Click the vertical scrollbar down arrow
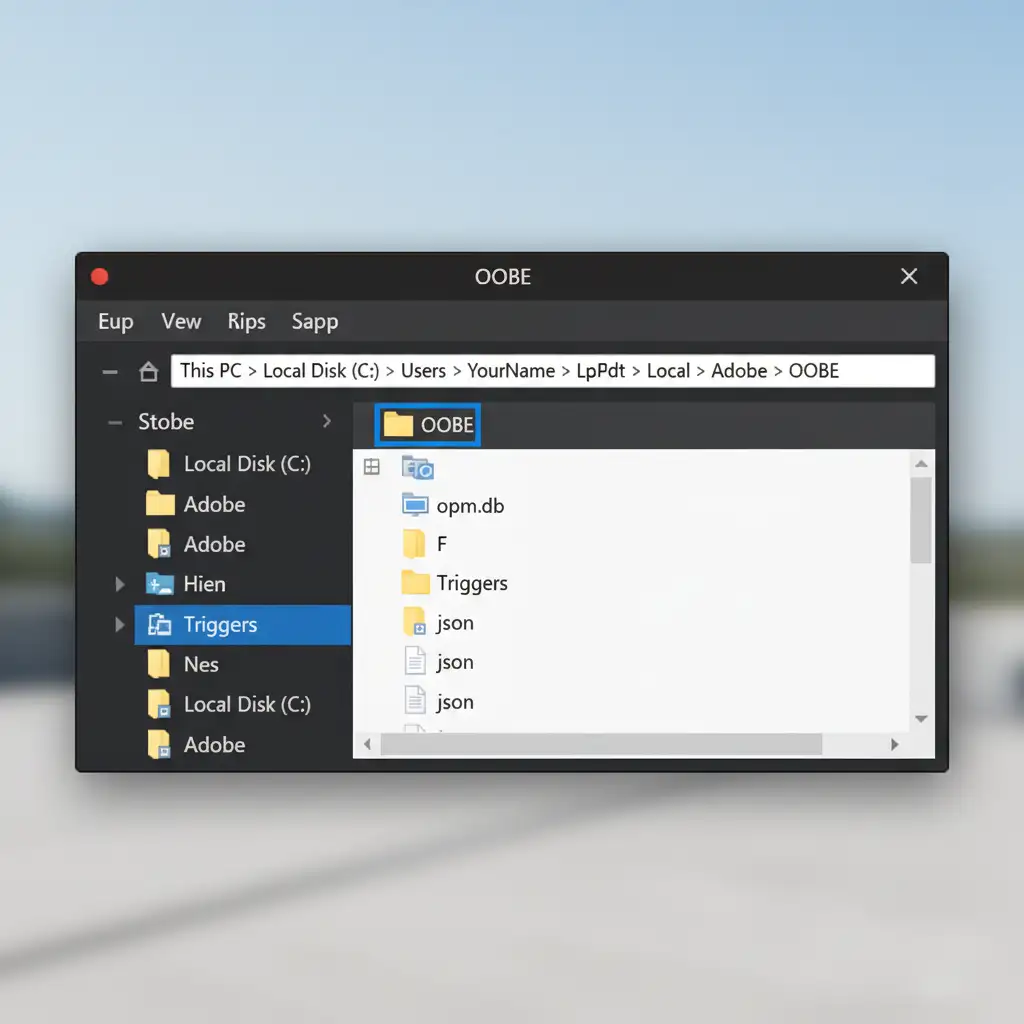The height and width of the screenshot is (1024, 1024). 921,719
